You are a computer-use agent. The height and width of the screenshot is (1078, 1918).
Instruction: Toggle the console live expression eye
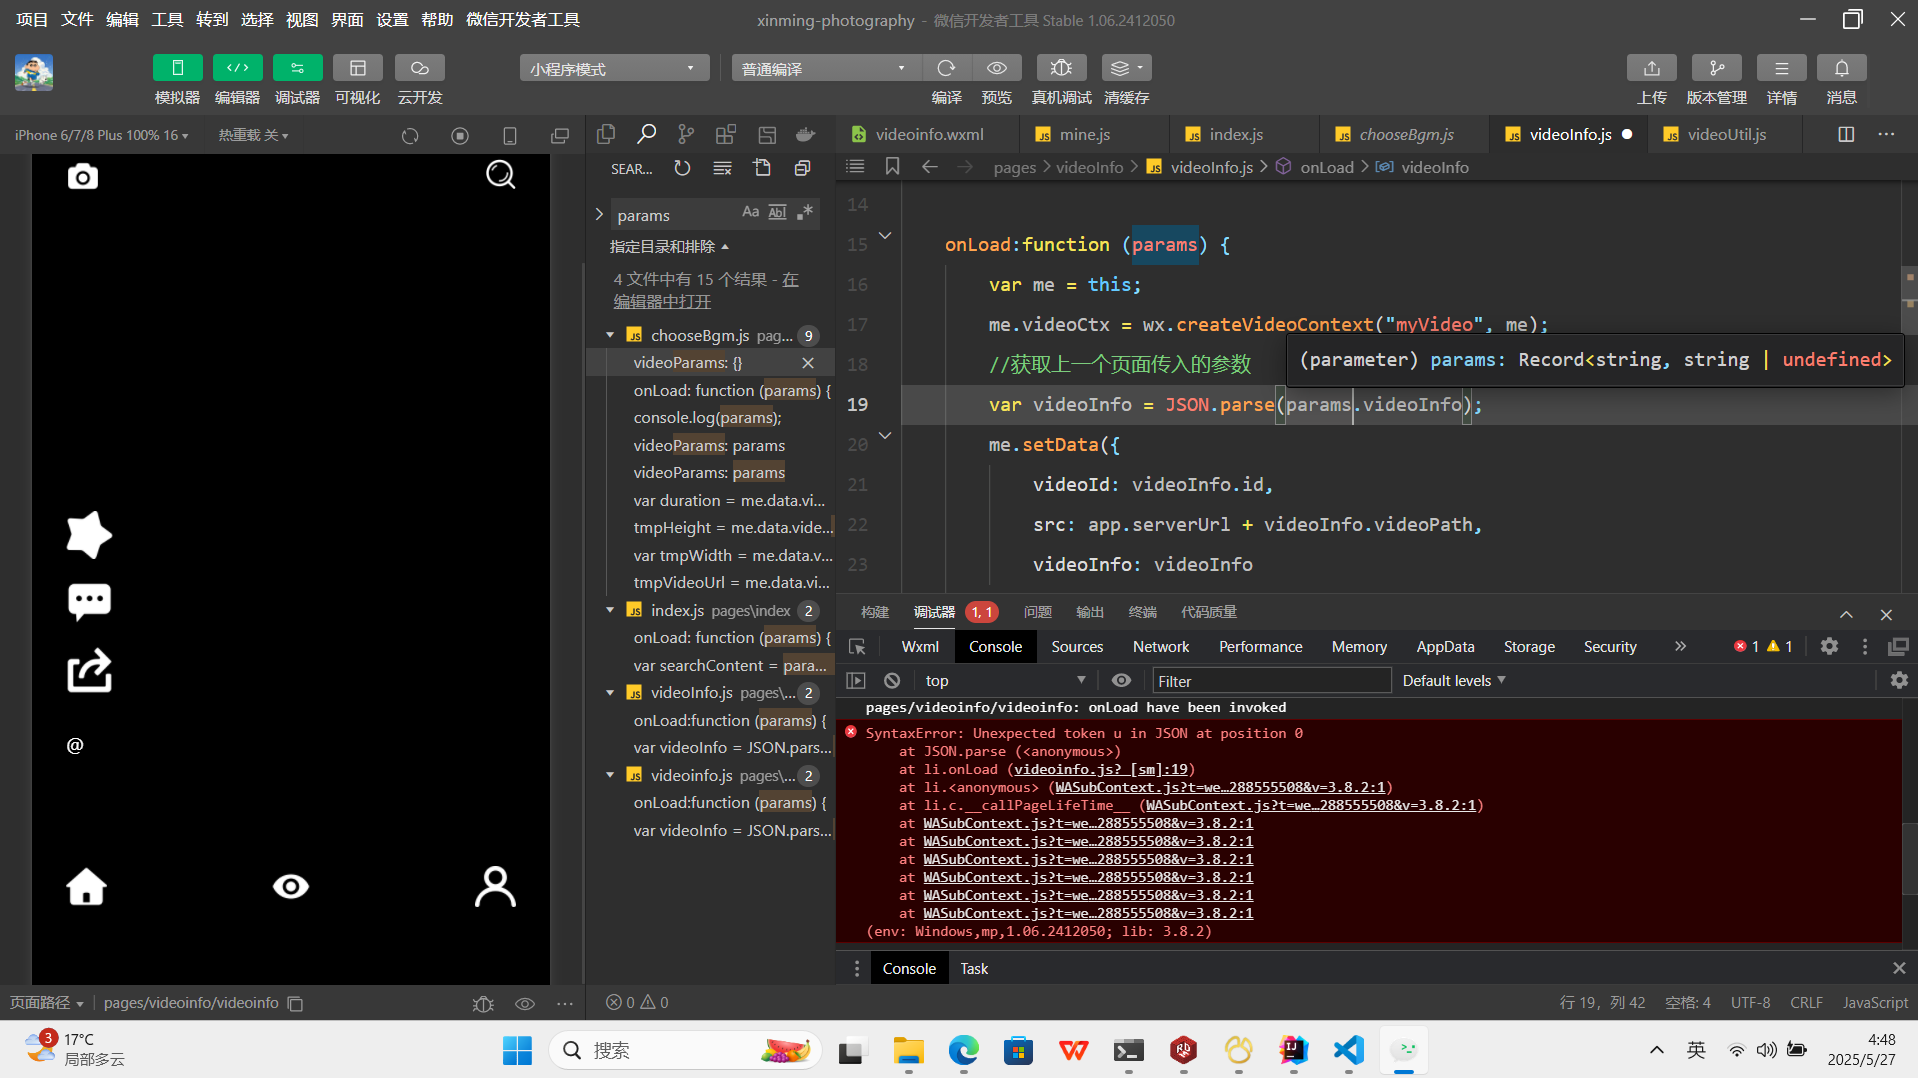pos(1121,681)
